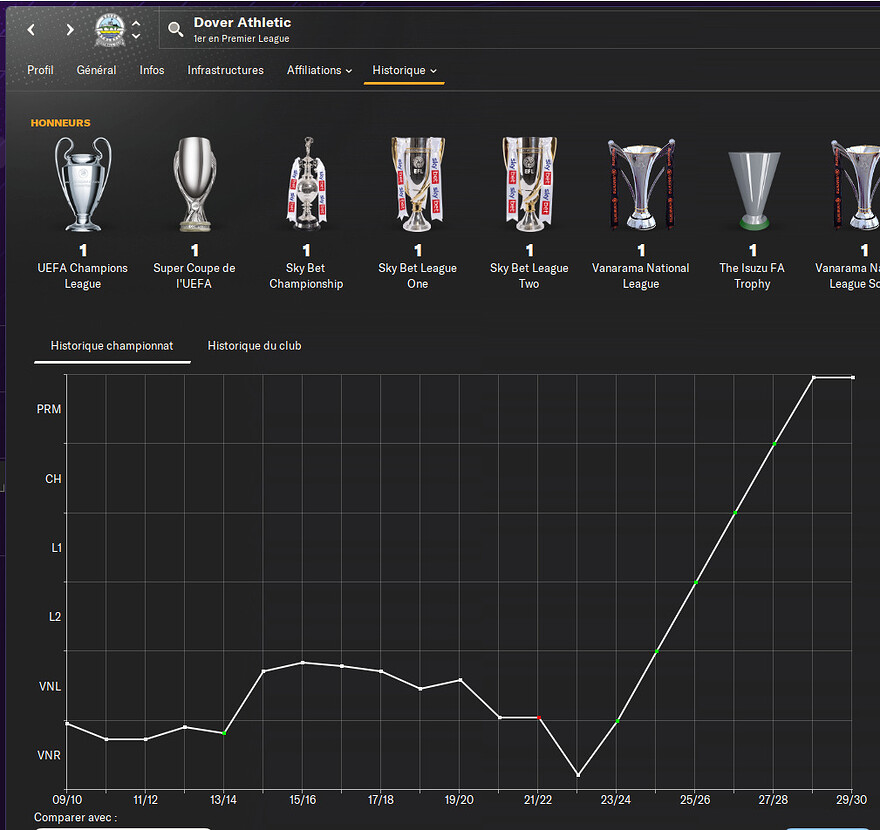Click the down chevron beside the club badge
The height and width of the screenshot is (830, 880).
(x=137, y=37)
